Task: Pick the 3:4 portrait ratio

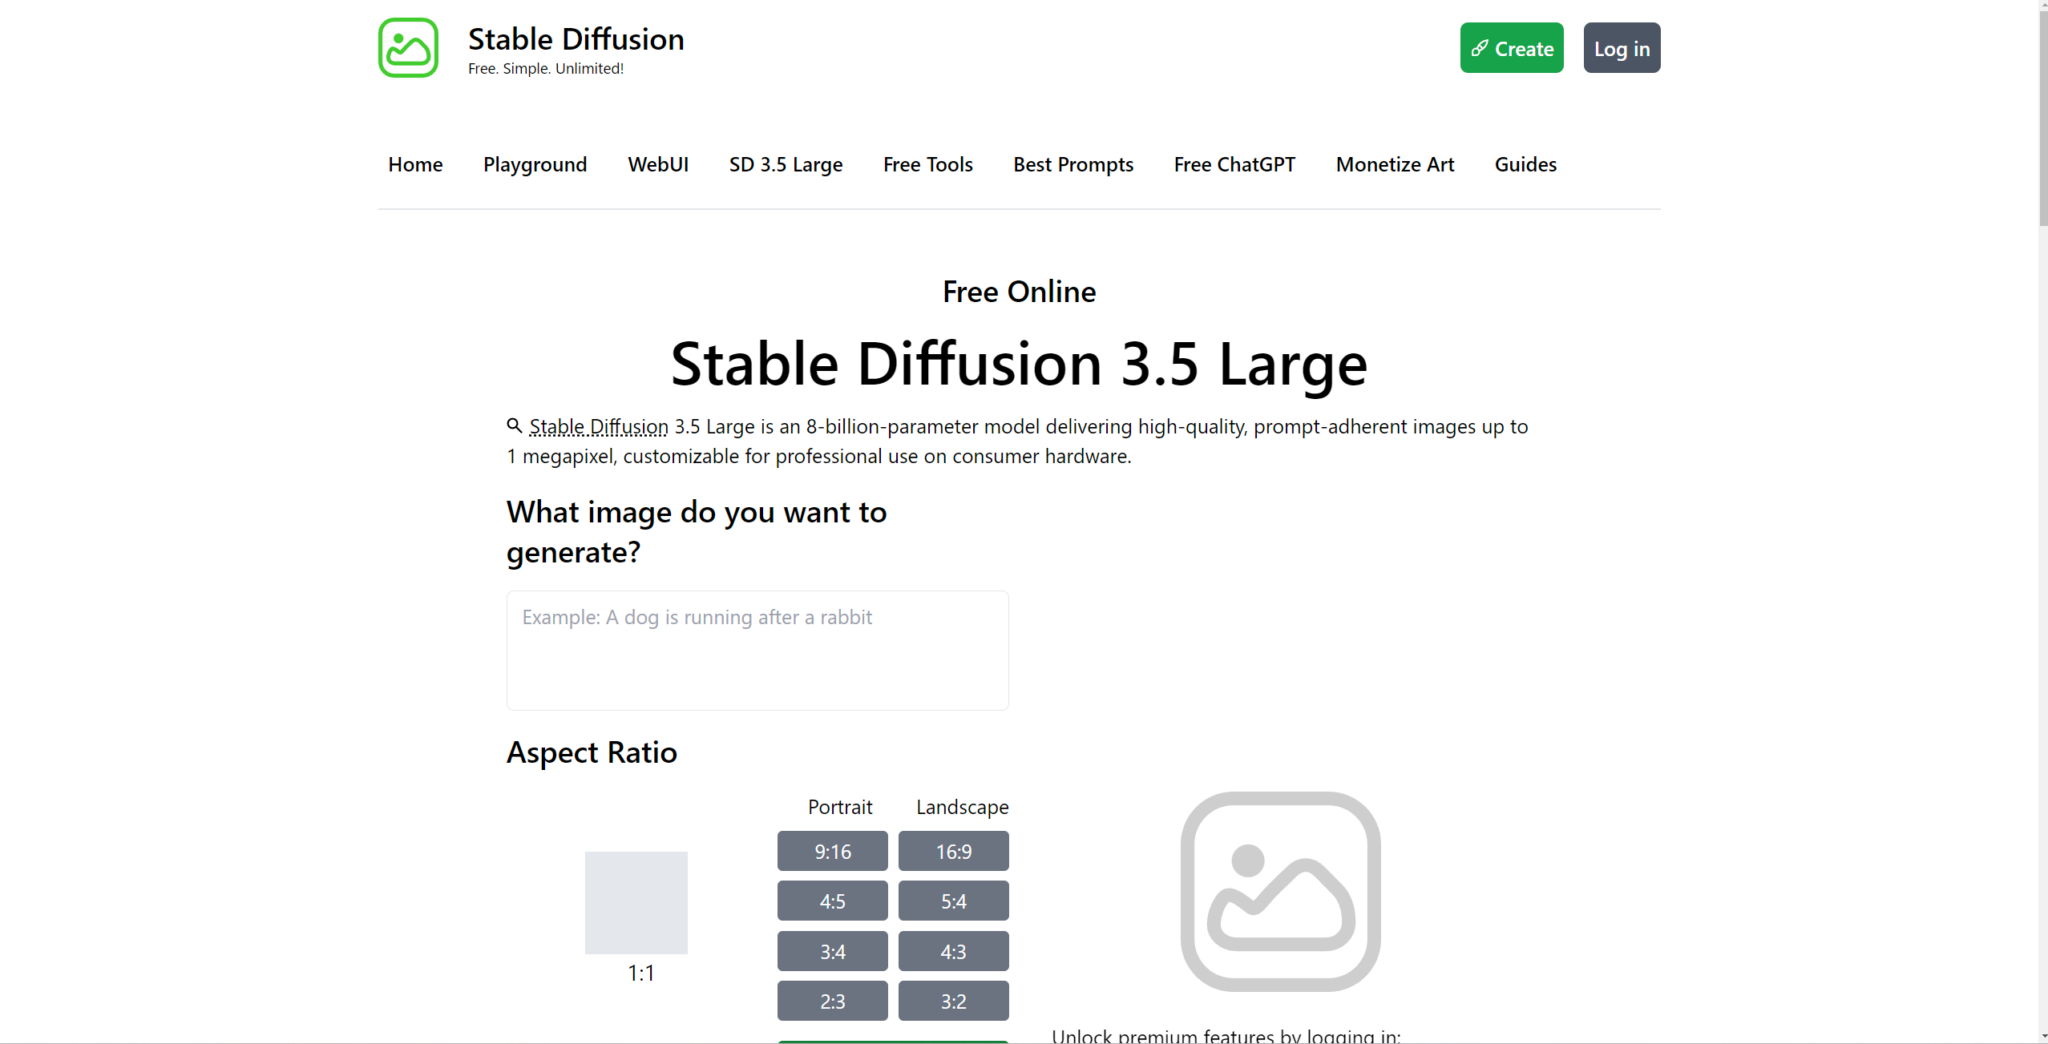Action: point(832,951)
